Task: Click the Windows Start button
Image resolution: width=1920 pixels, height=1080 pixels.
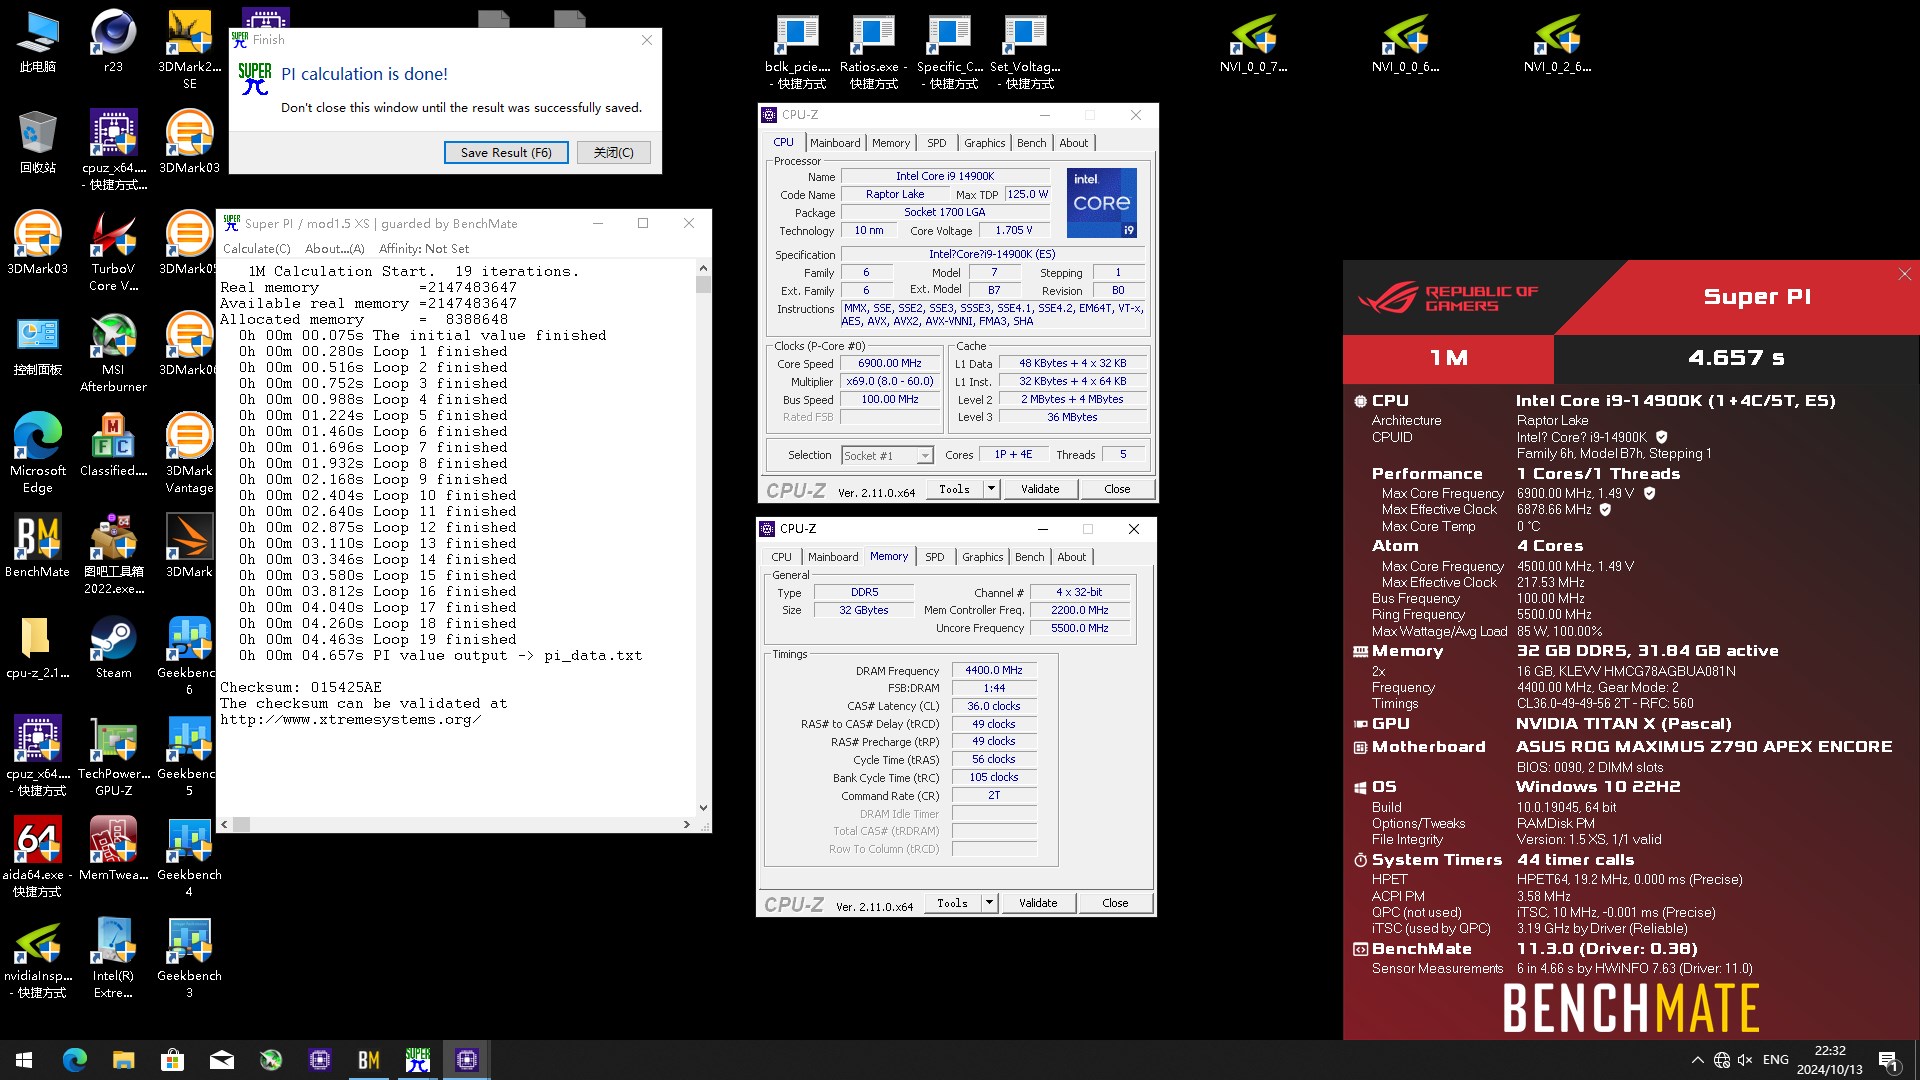Action: (24, 1060)
